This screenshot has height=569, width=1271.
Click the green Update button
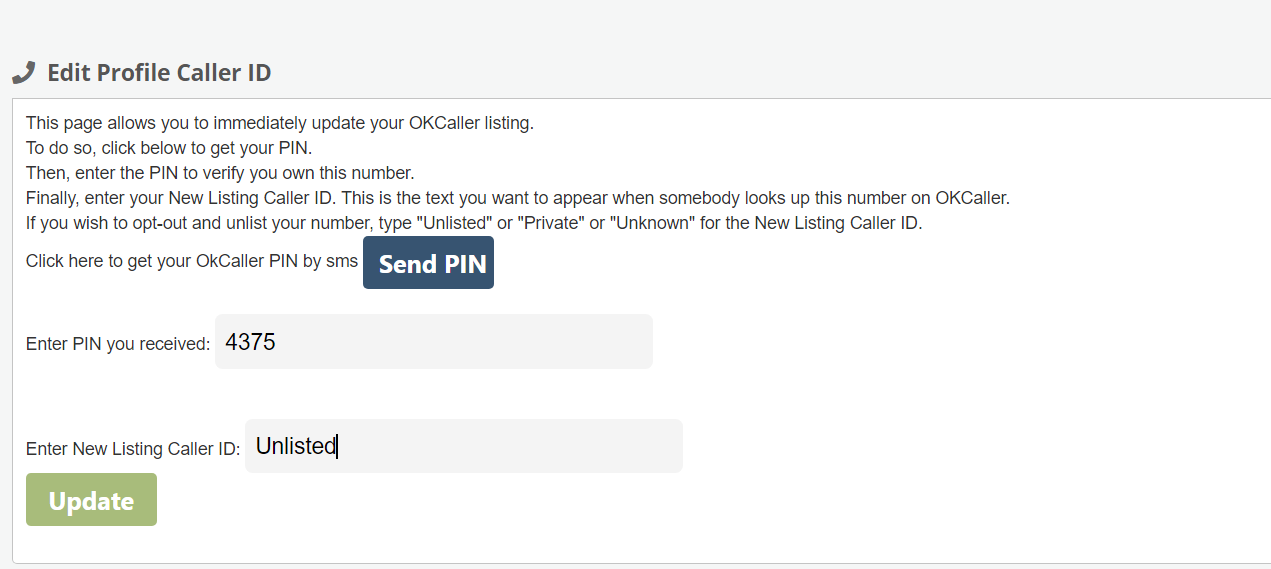pos(91,500)
